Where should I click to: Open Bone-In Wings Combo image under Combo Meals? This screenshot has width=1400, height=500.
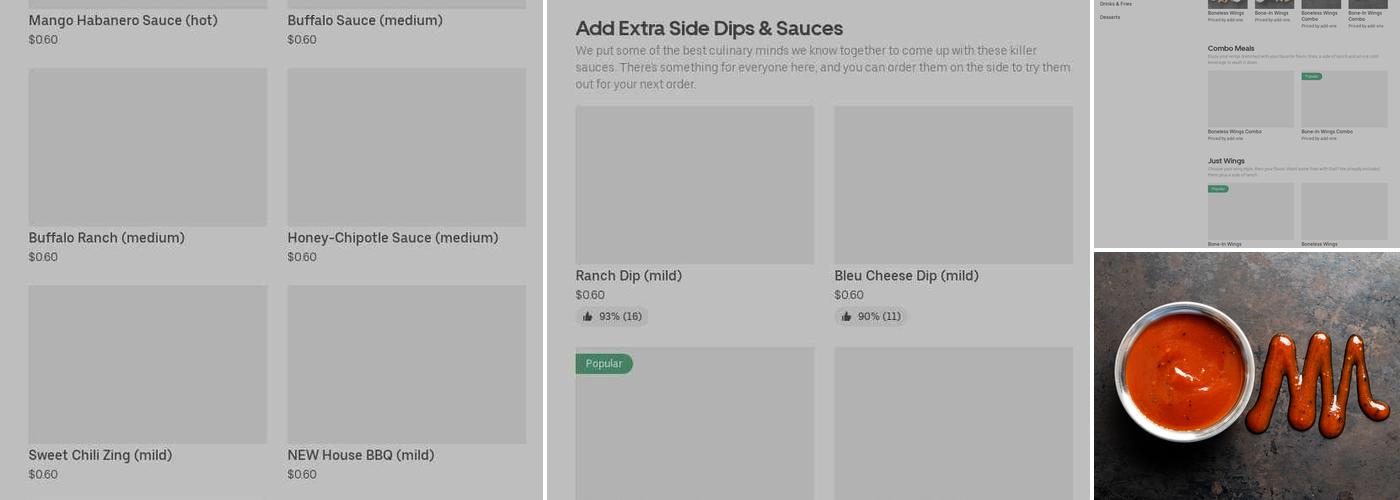(x=1343, y=99)
